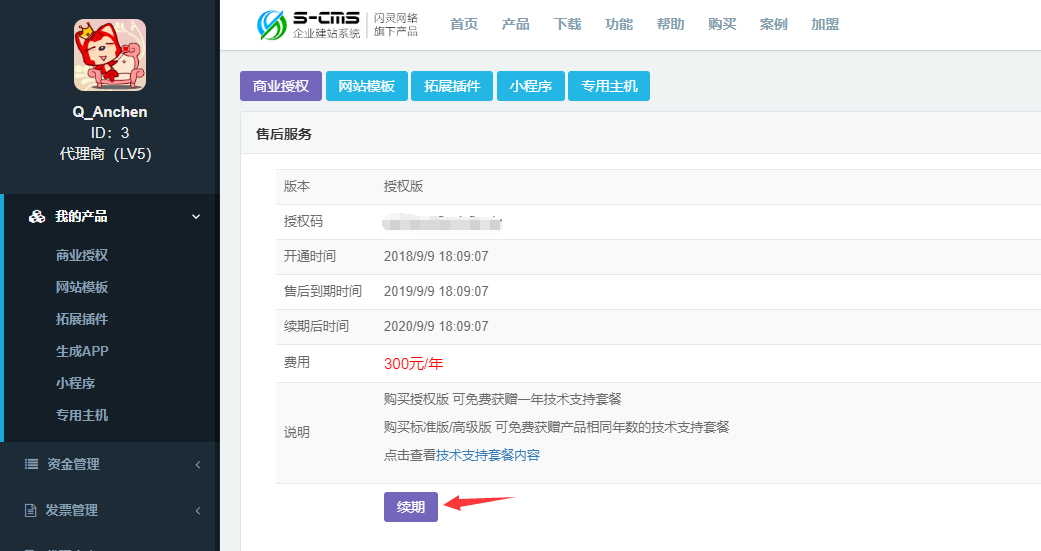Open the 下载 navigation item

pyautogui.click(x=567, y=24)
